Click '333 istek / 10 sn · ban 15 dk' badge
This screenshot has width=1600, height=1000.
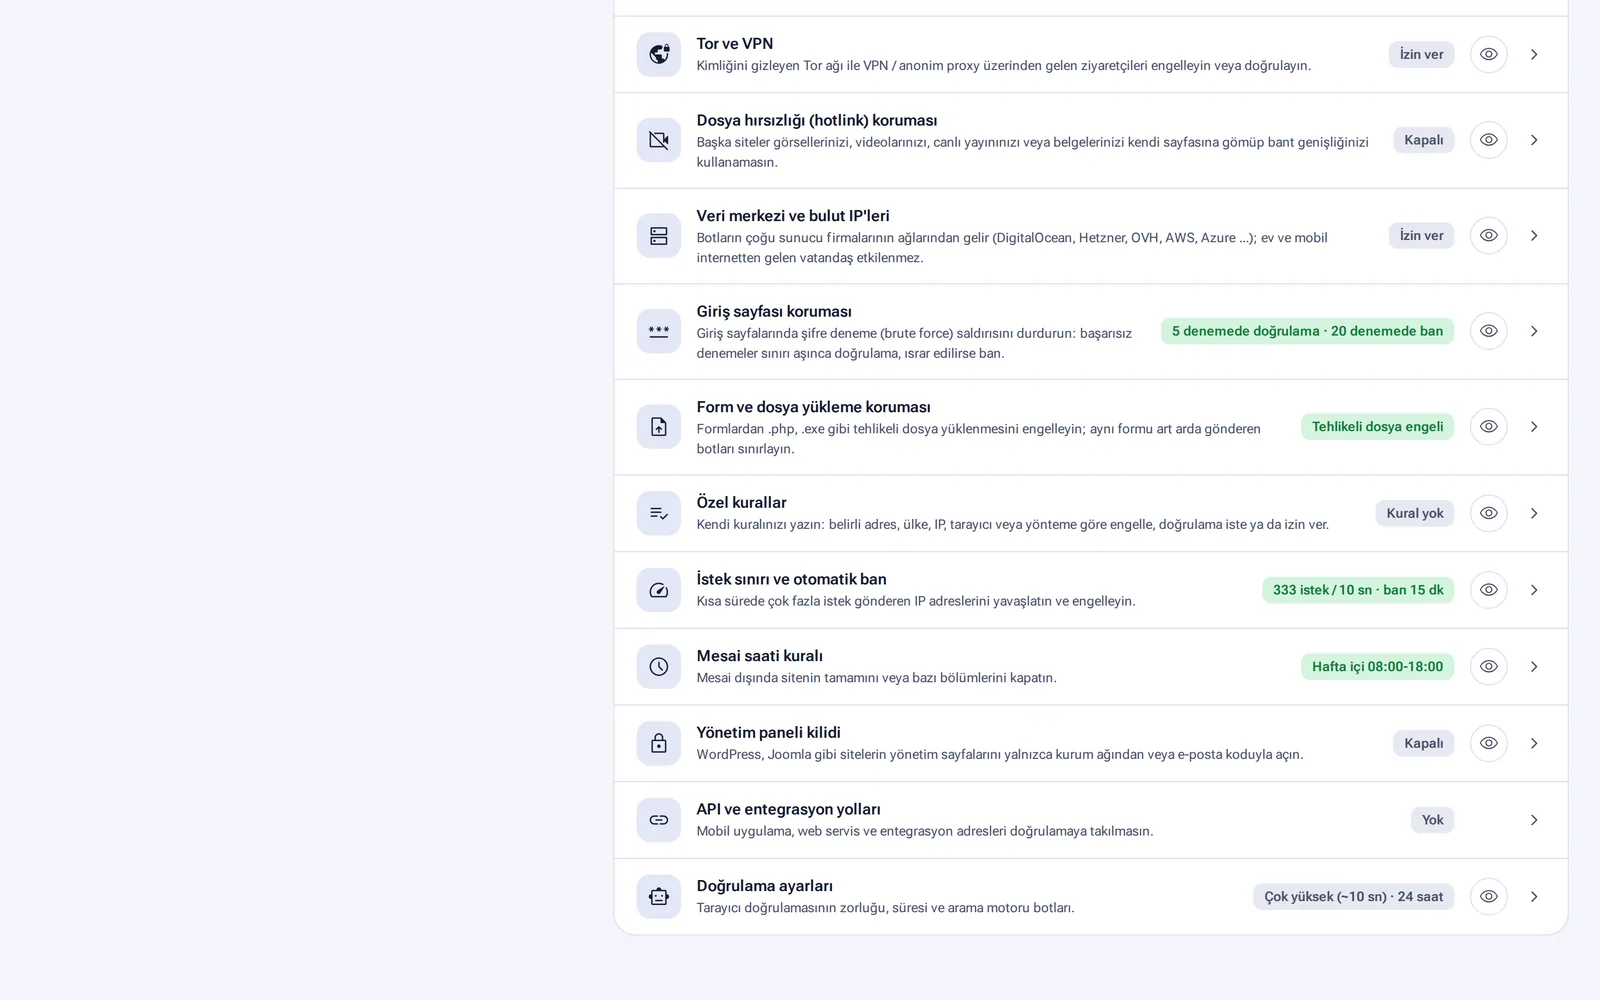pos(1358,590)
